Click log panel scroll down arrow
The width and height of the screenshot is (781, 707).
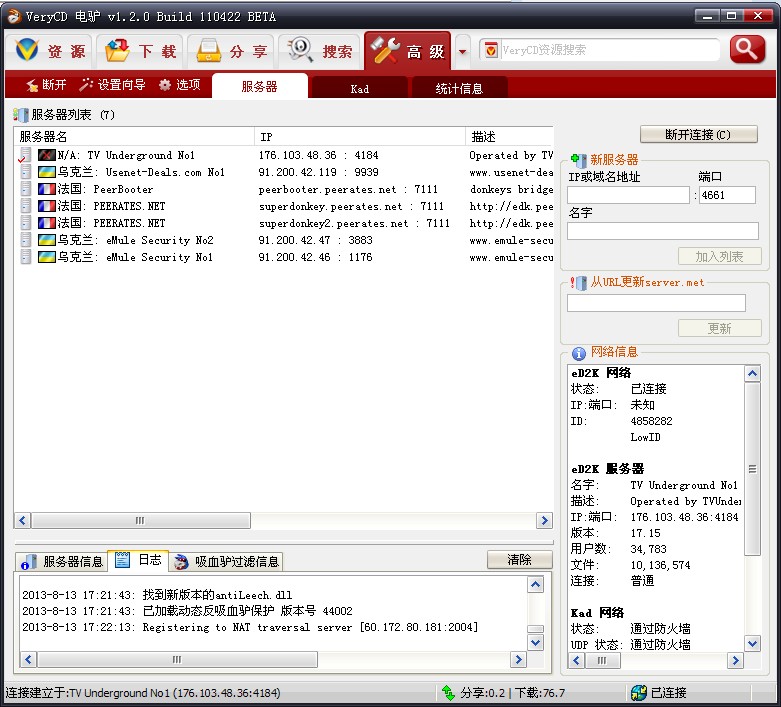(535, 643)
